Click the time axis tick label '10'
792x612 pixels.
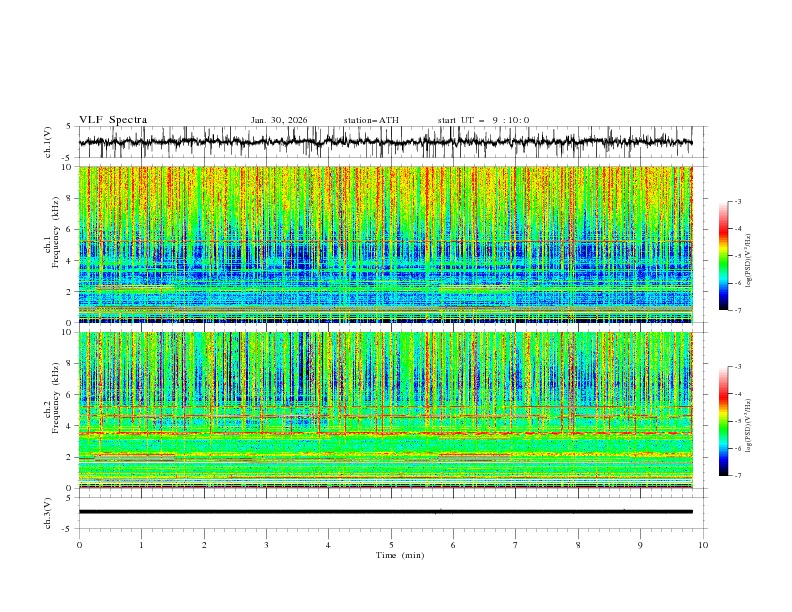pyautogui.click(x=703, y=545)
